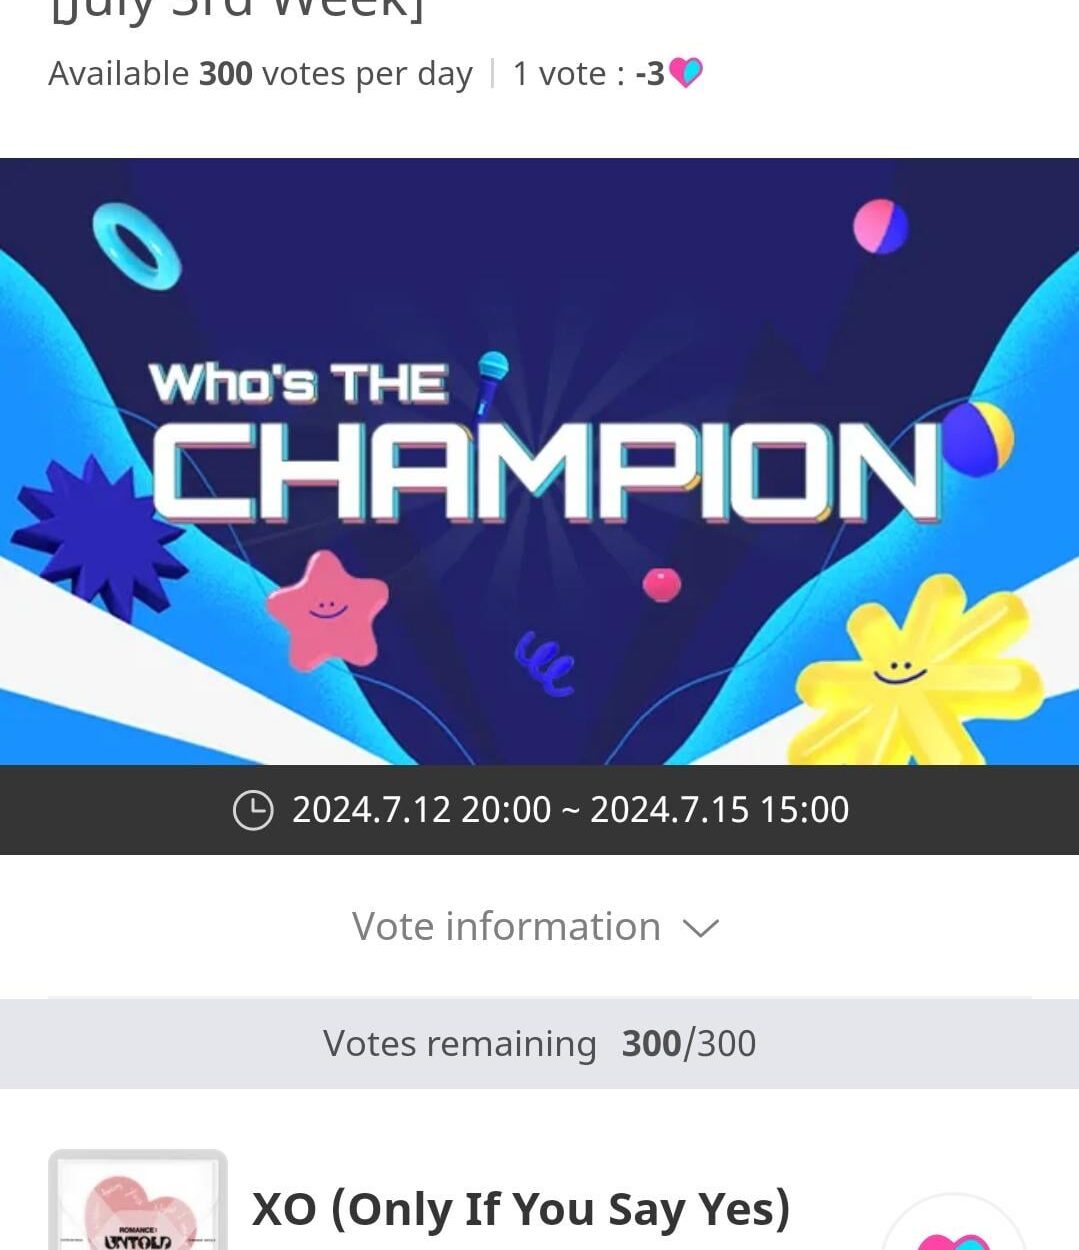Click the clock icon beside the voting period

(x=253, y=810)
